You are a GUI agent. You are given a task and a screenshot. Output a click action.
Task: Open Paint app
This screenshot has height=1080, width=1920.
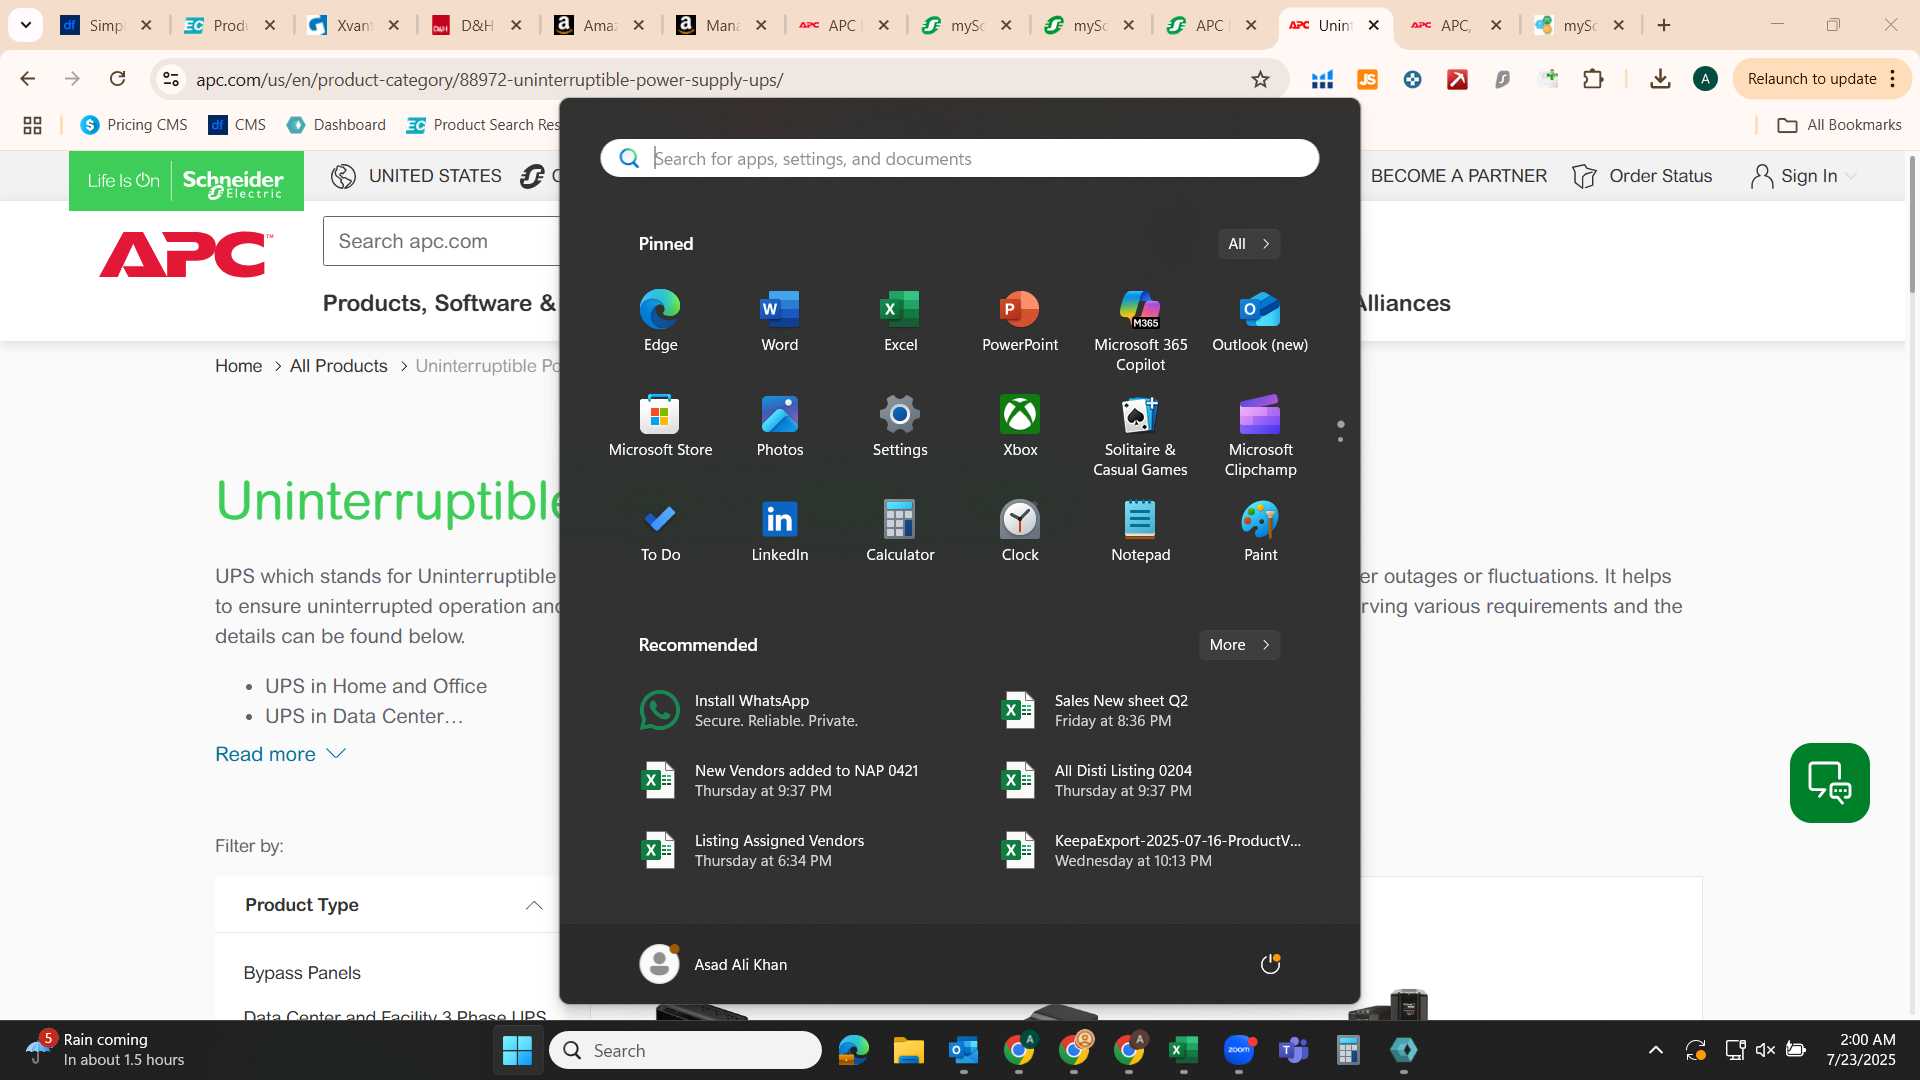(x=1260, y=532)
